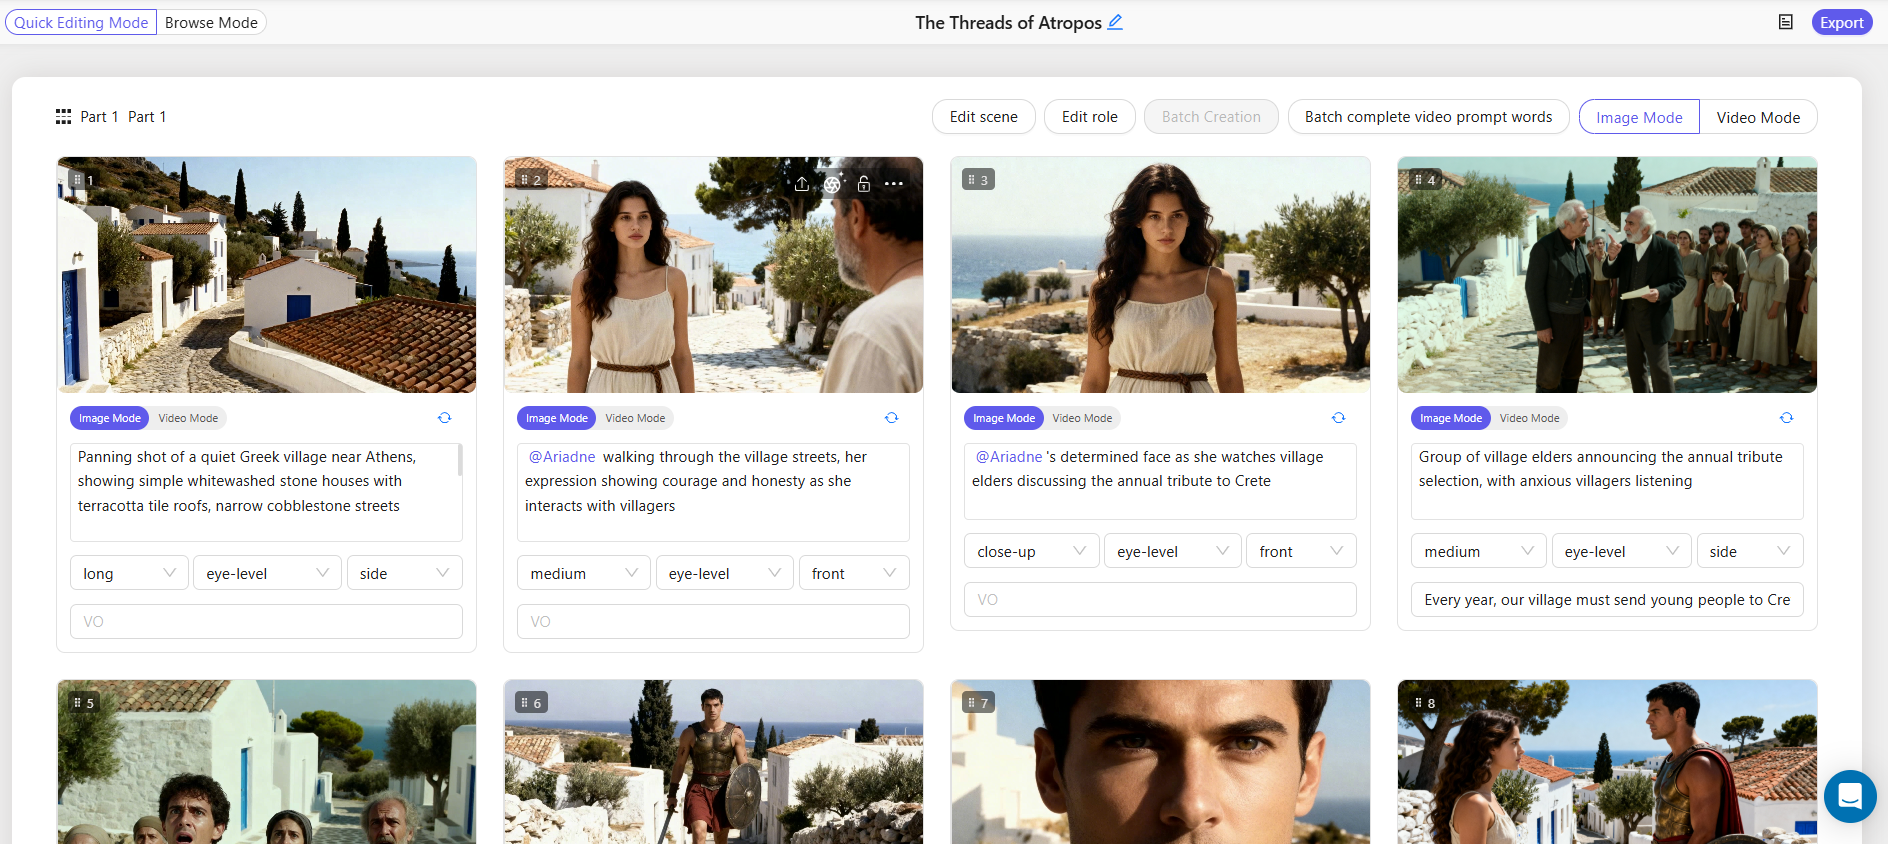This screenshot has width=1888, height=844.
Task: Open the three-dot menu on shot 2
Action: (x=894, y=184)
